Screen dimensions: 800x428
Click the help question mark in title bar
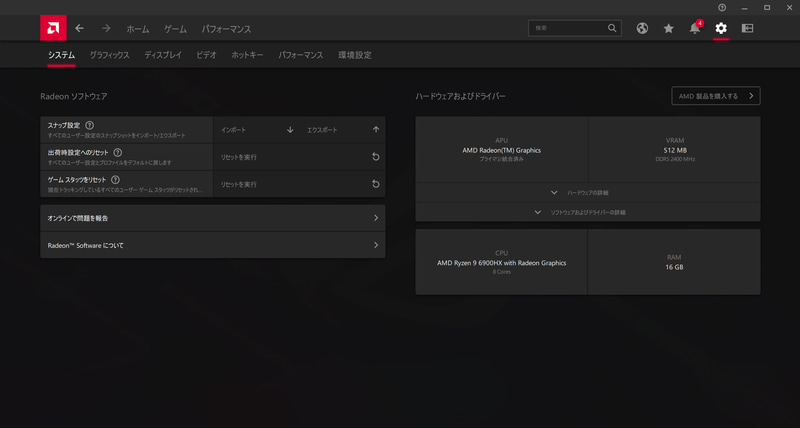[x=722, y=8]
